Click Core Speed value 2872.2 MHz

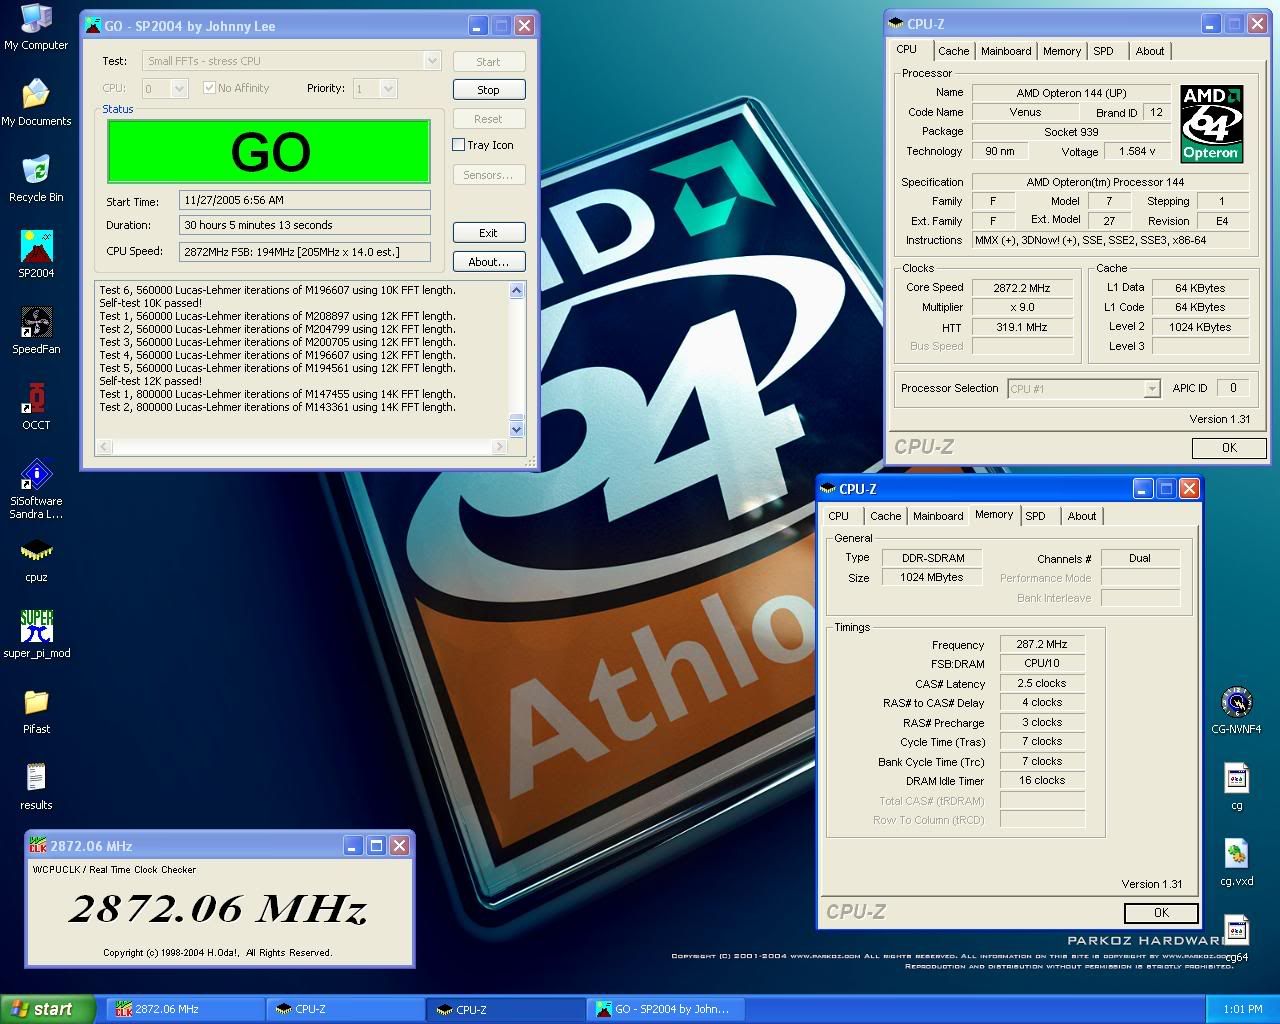point(1021,288)
